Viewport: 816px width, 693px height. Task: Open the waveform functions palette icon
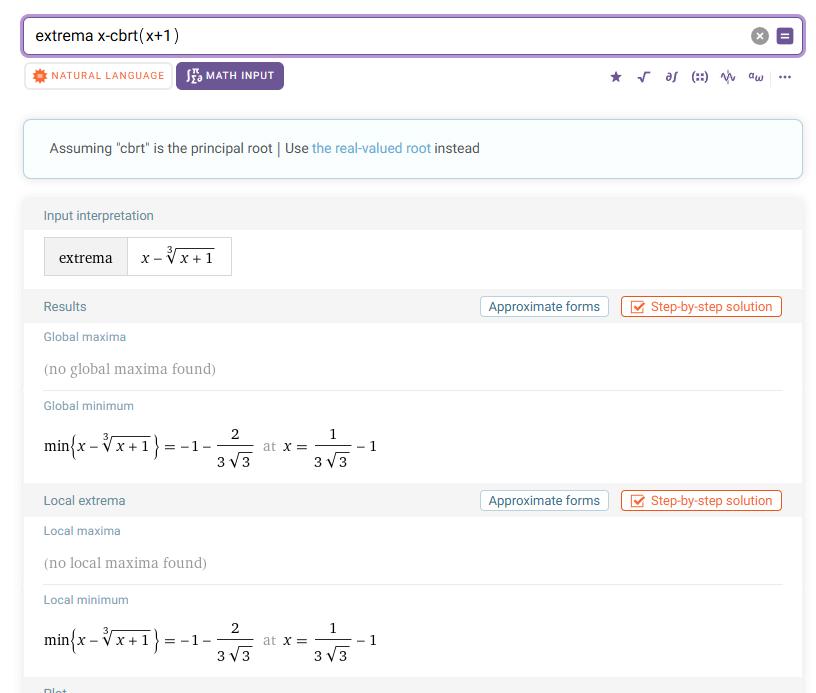pyautogui.click(x=728, y=77)
